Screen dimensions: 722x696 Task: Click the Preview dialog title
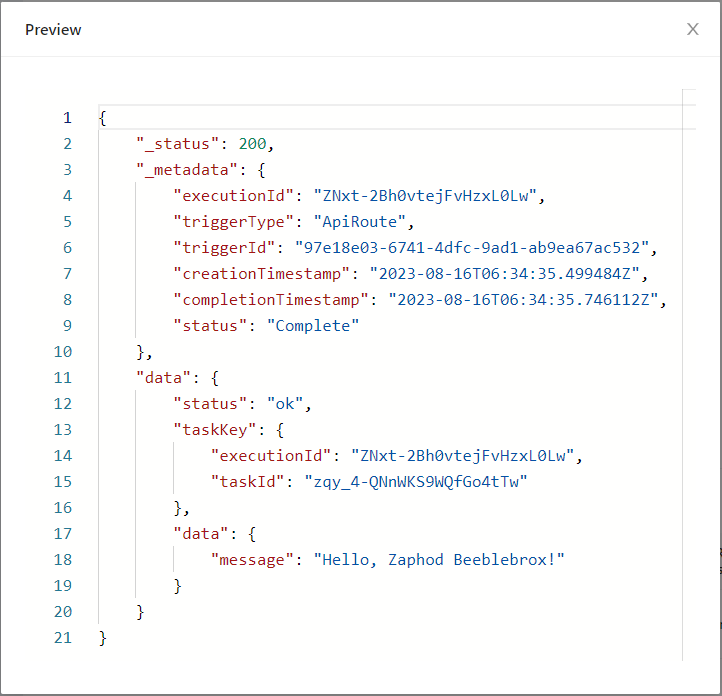tap(53, 30)
